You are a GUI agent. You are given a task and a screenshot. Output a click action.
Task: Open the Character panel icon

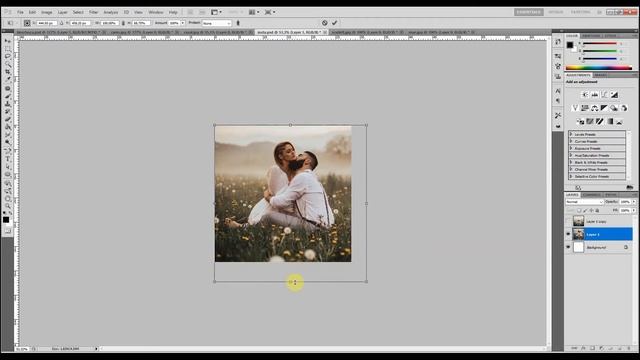click(558, 91)
